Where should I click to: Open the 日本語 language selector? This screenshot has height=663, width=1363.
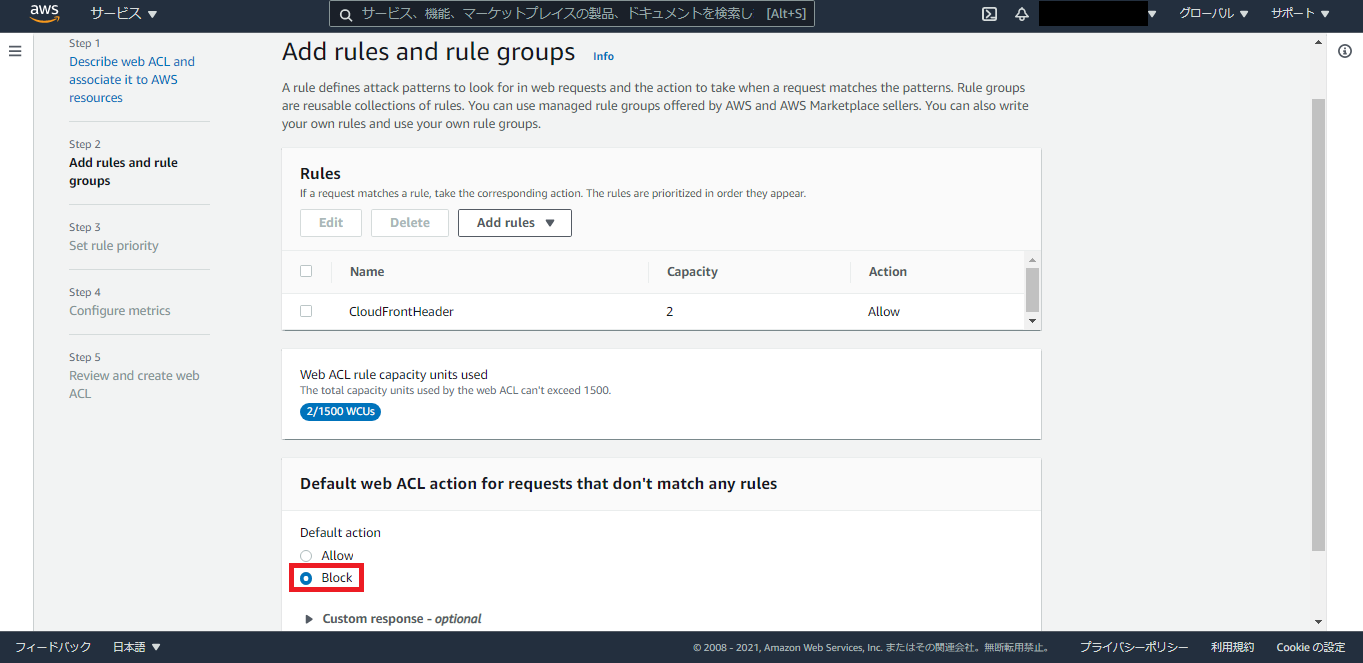(137, 647)
